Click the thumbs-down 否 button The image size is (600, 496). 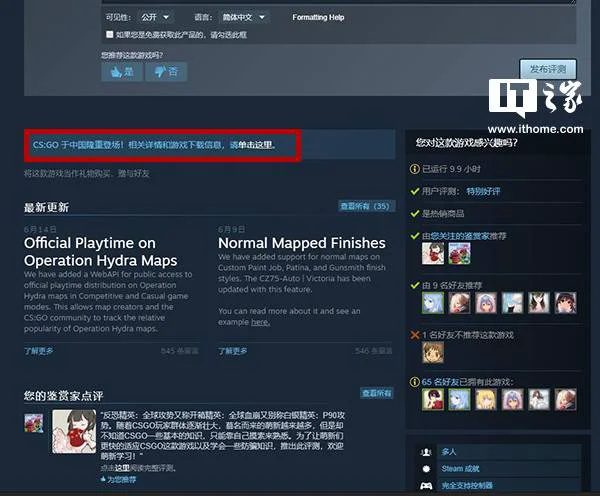coord(166,72)
